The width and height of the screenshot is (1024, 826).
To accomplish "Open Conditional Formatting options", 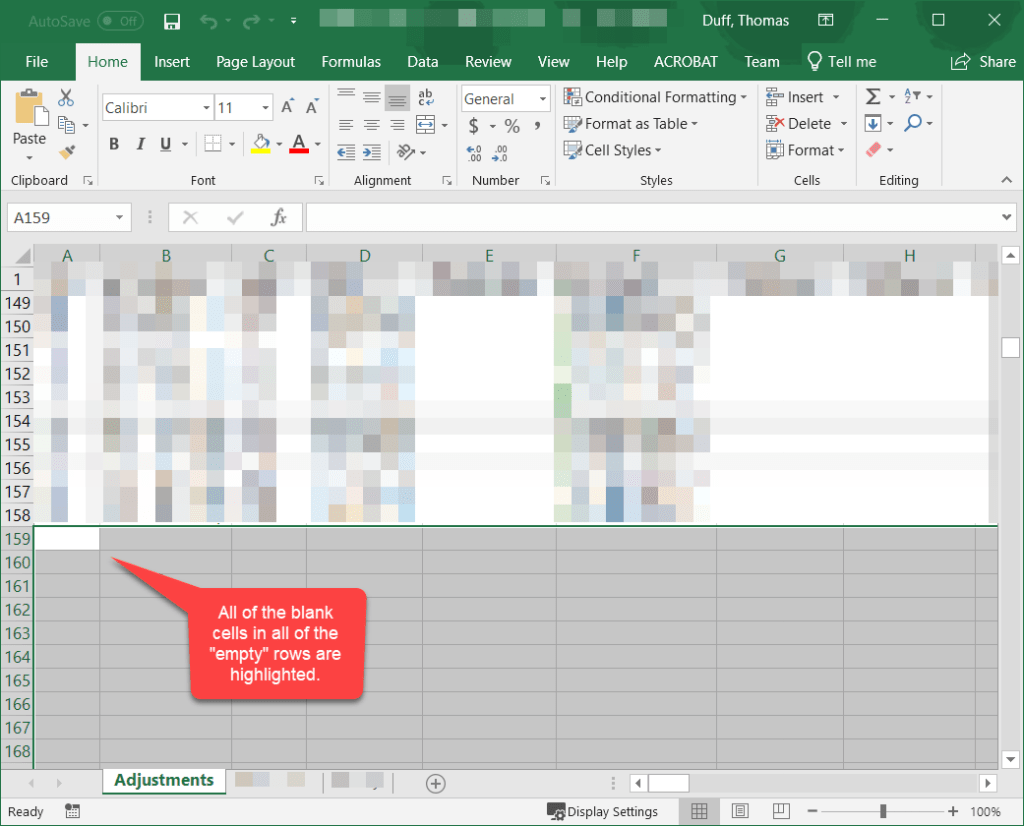I will click(656, 96).
